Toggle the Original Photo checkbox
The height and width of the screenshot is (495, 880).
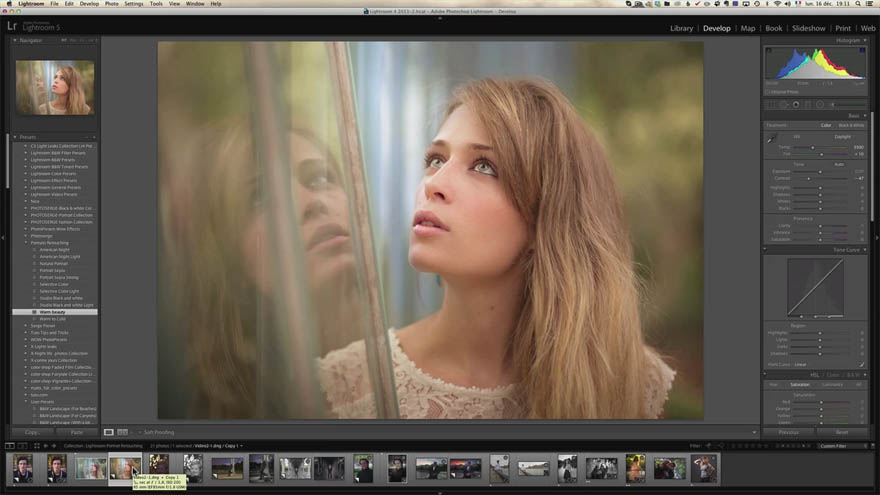click(767, 91)
